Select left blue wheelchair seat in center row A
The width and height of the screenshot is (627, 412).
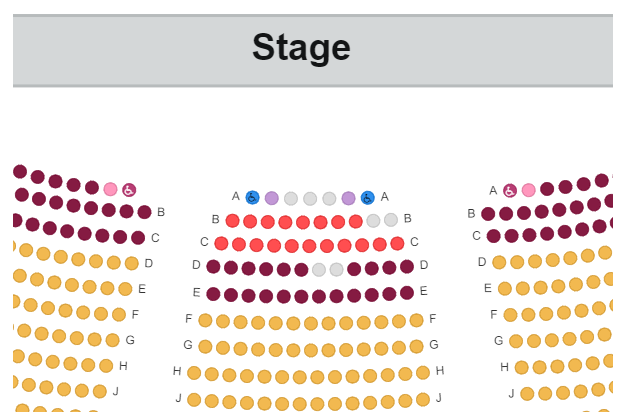point(252,197)
